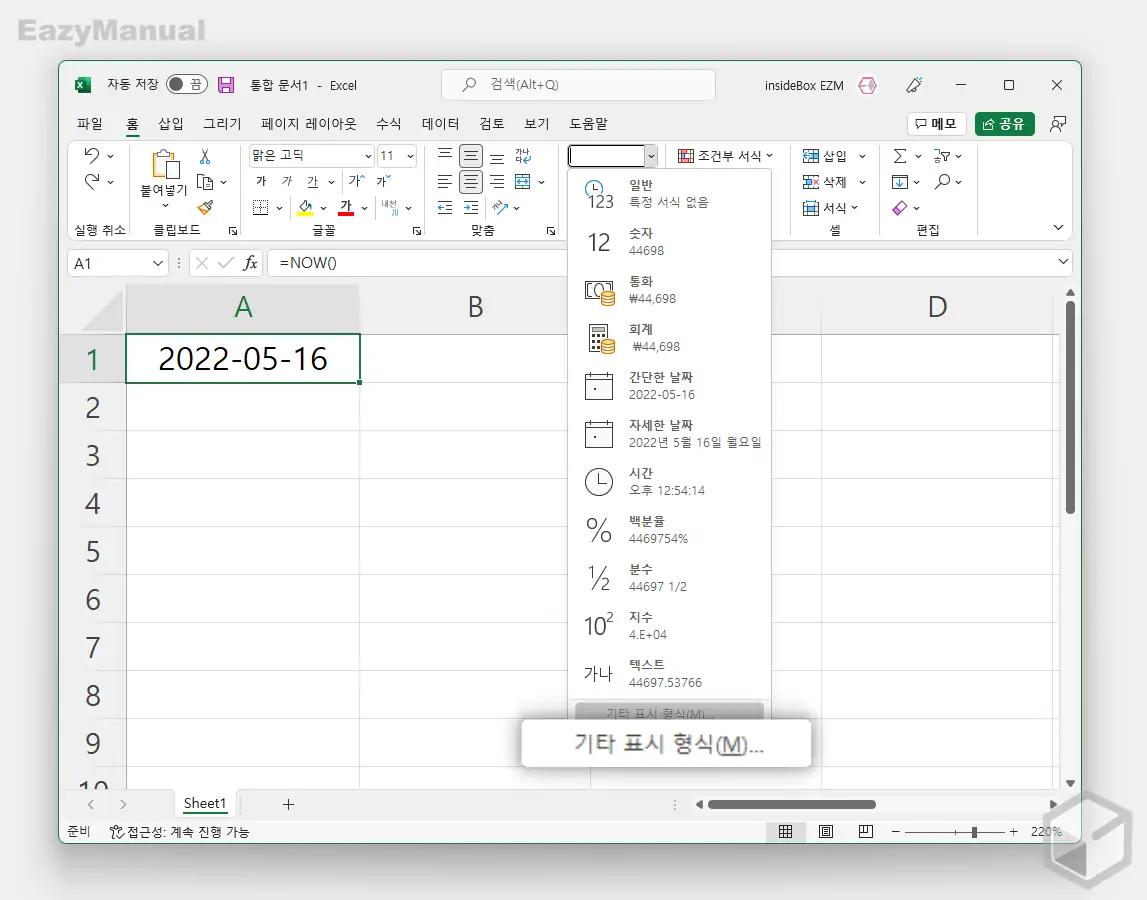Click the red font color icon
Image resolution: width=1147 pixels, height=900 pixels.
pos(346,208)
